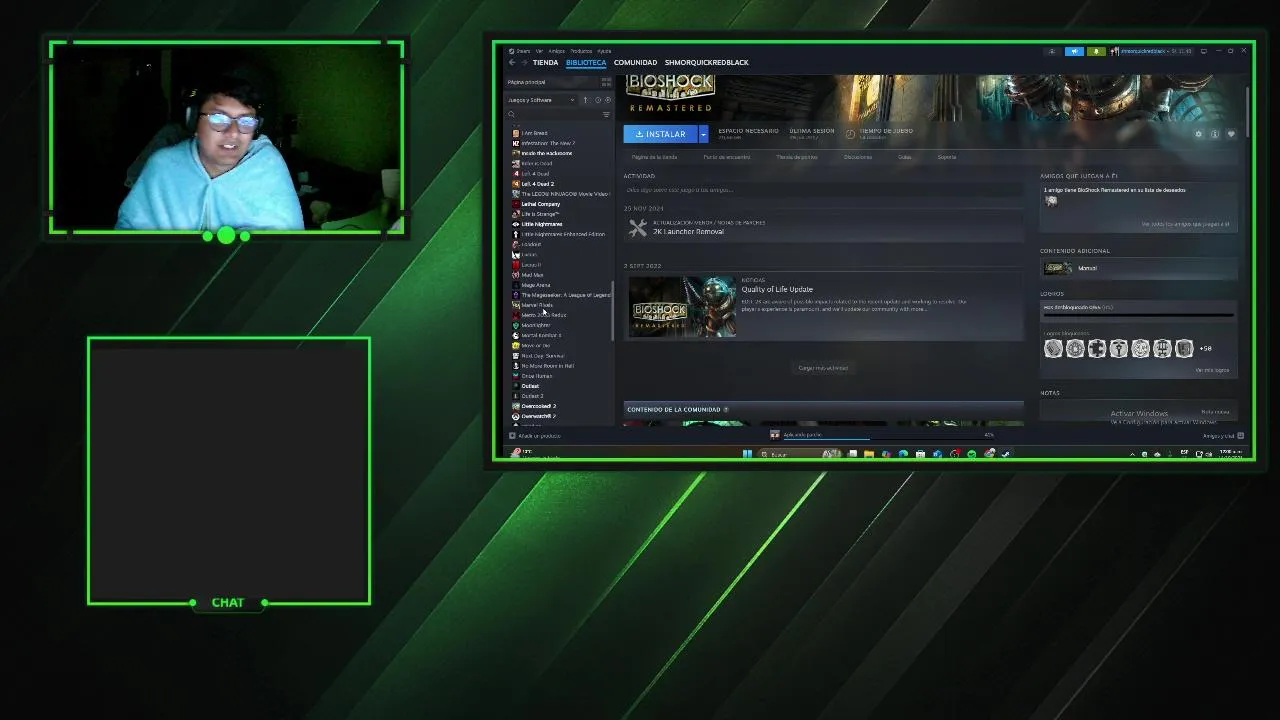The image size is (1280, 720).
Task: Switch to the COMUNIDAD tab
Action: pyautogui.click(x=635, y=62)
